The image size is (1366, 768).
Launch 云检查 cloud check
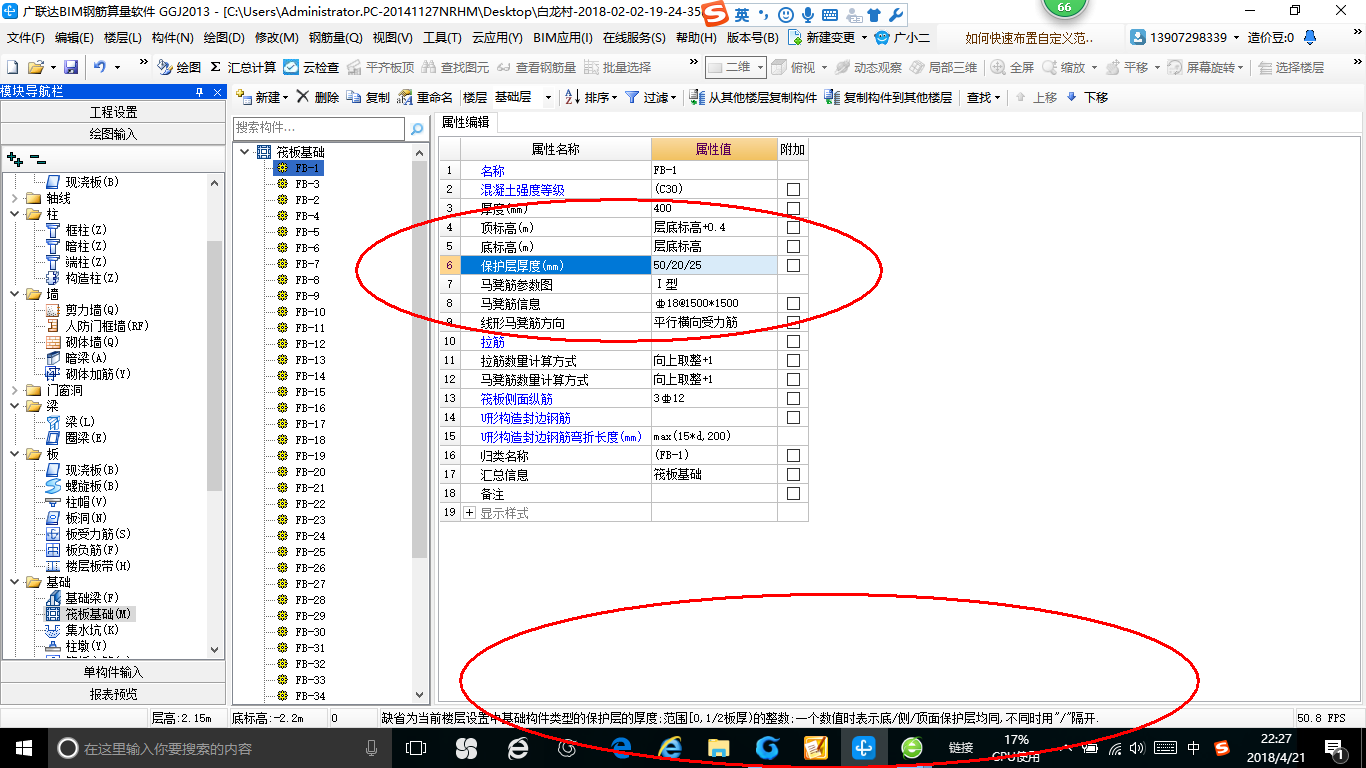pyautogui.click(x=311, y=67)
